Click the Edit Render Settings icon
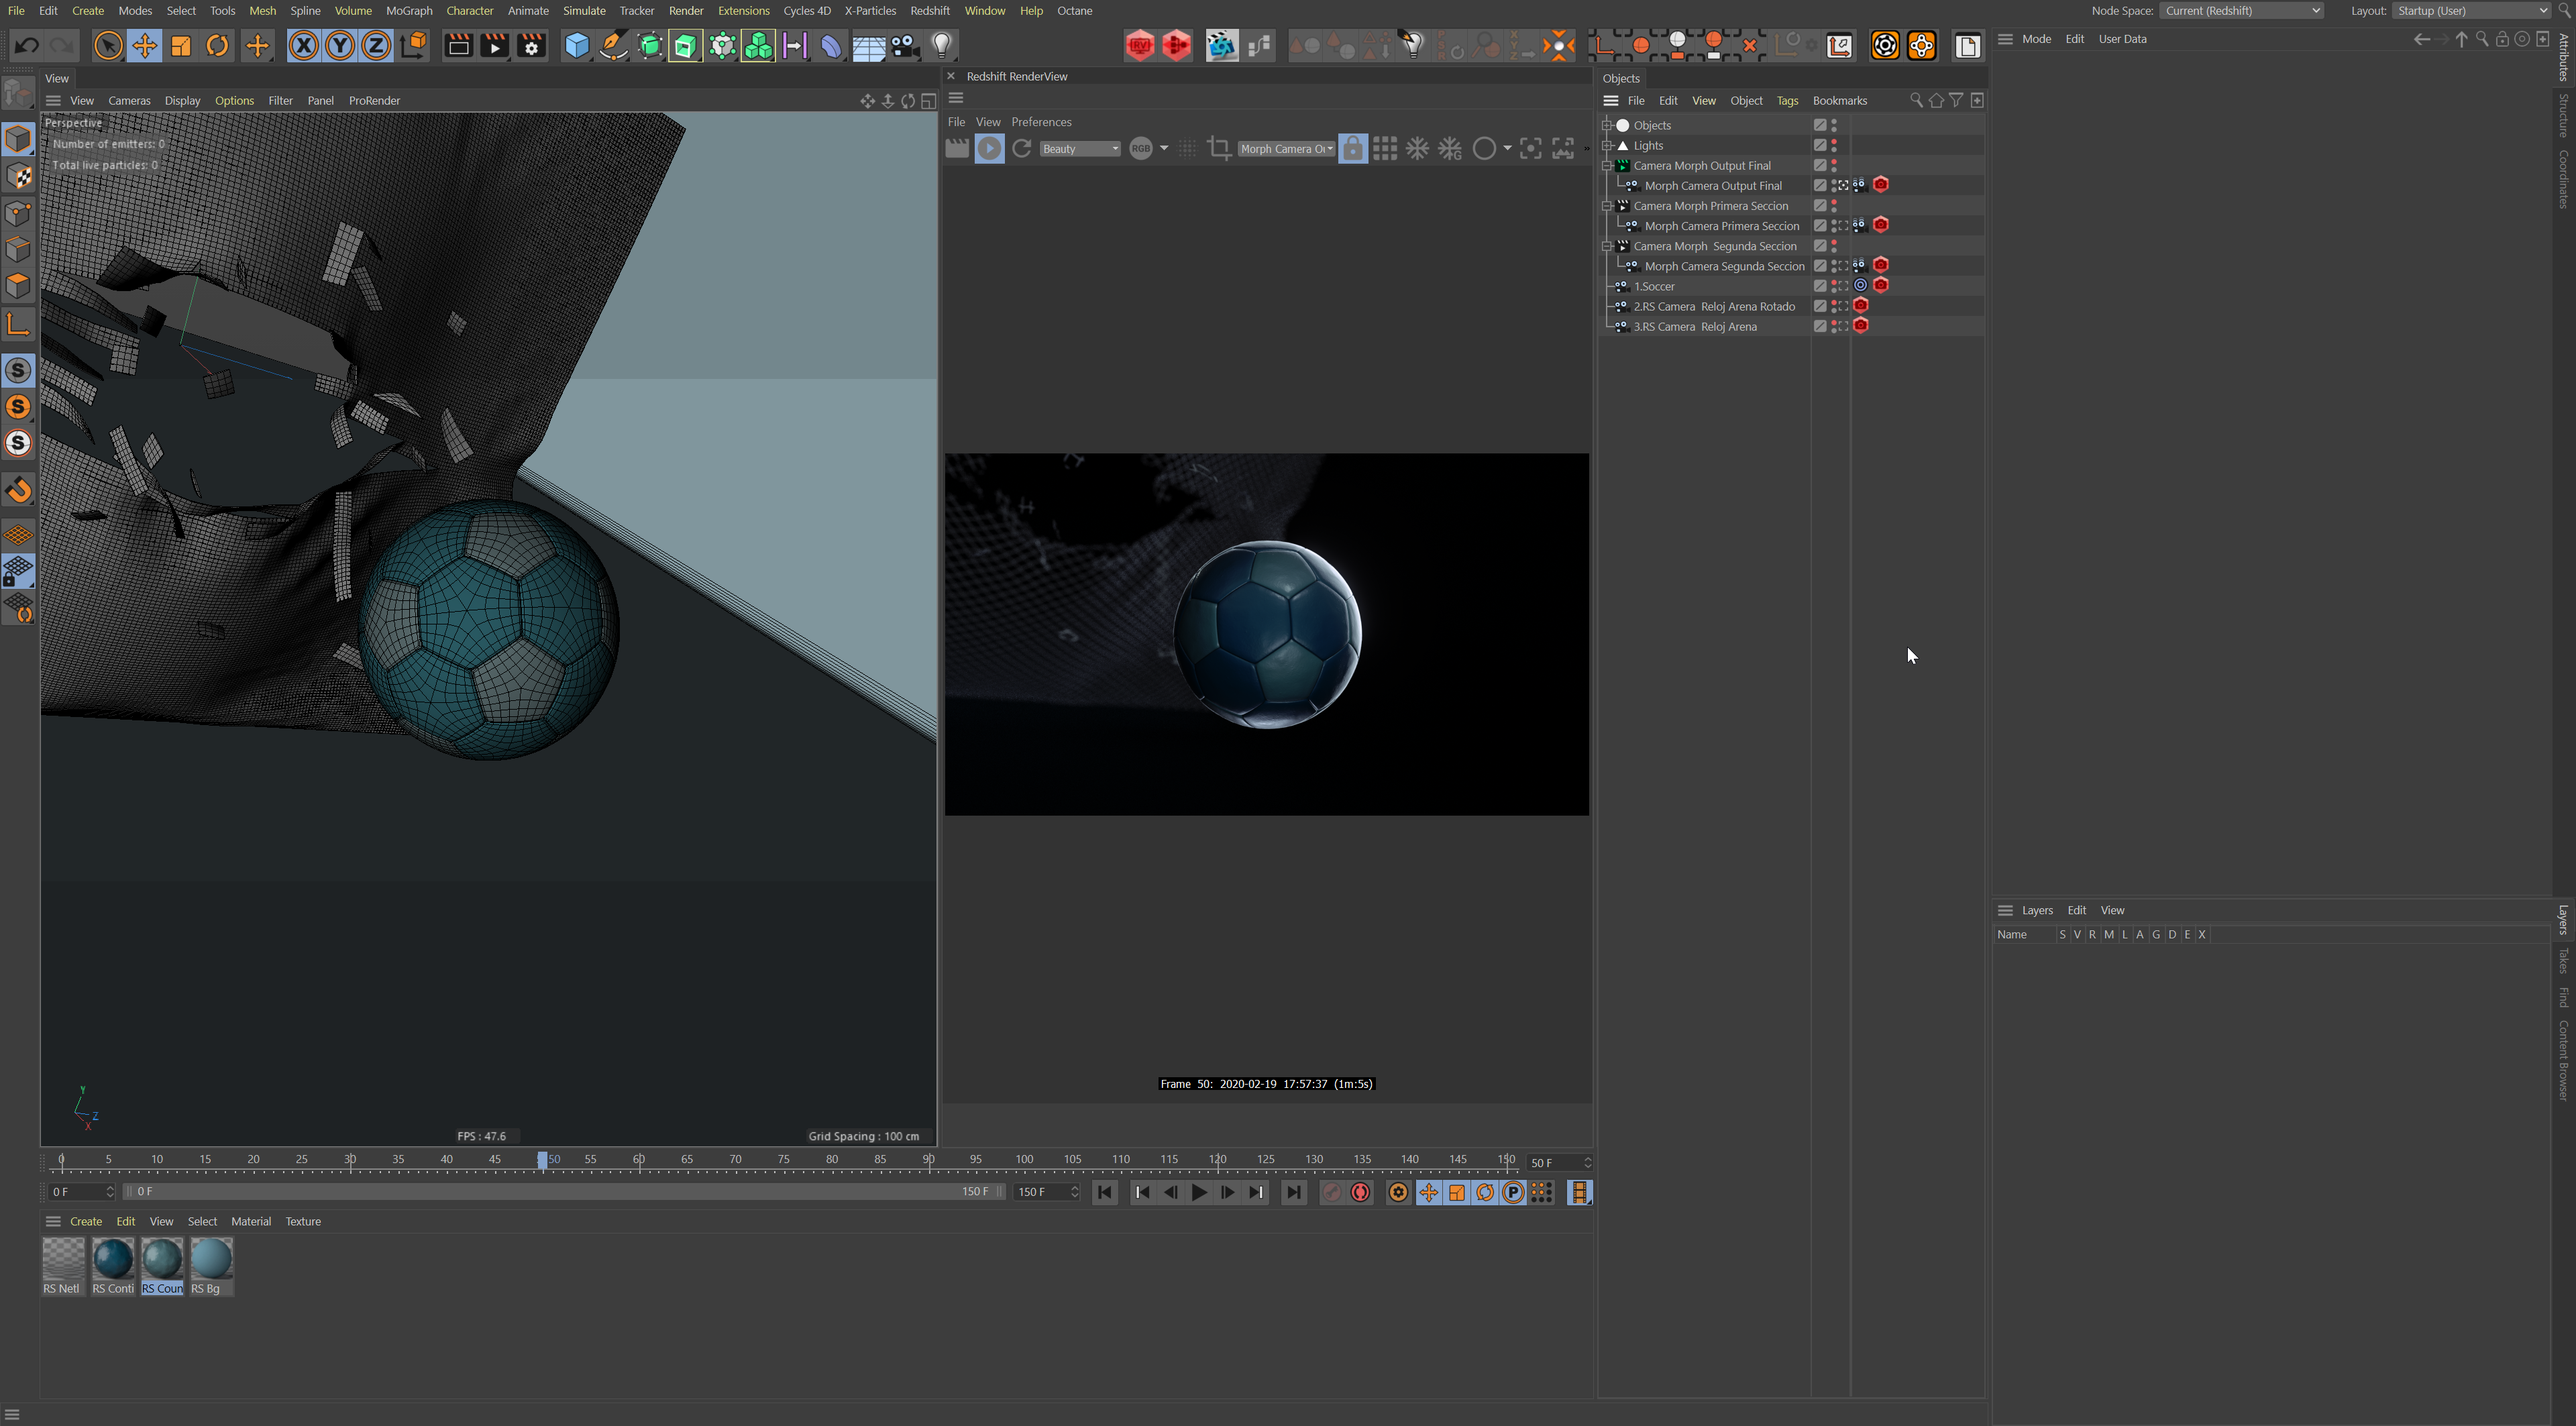2576x1426 pixels. 531,46
